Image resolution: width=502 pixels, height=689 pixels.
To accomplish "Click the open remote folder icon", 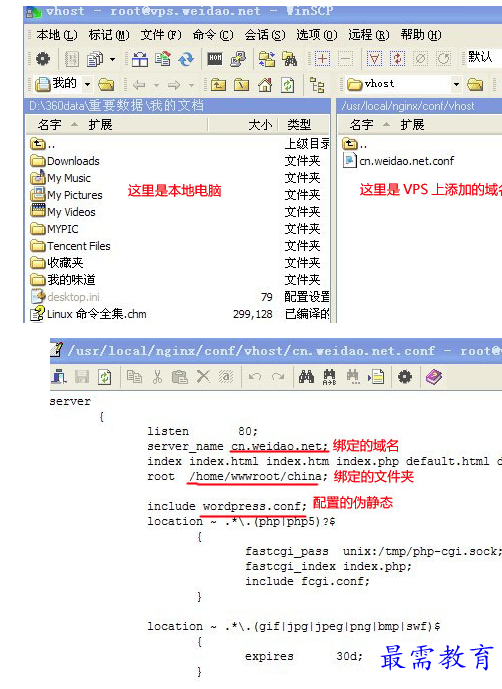I will coord(475,84).
